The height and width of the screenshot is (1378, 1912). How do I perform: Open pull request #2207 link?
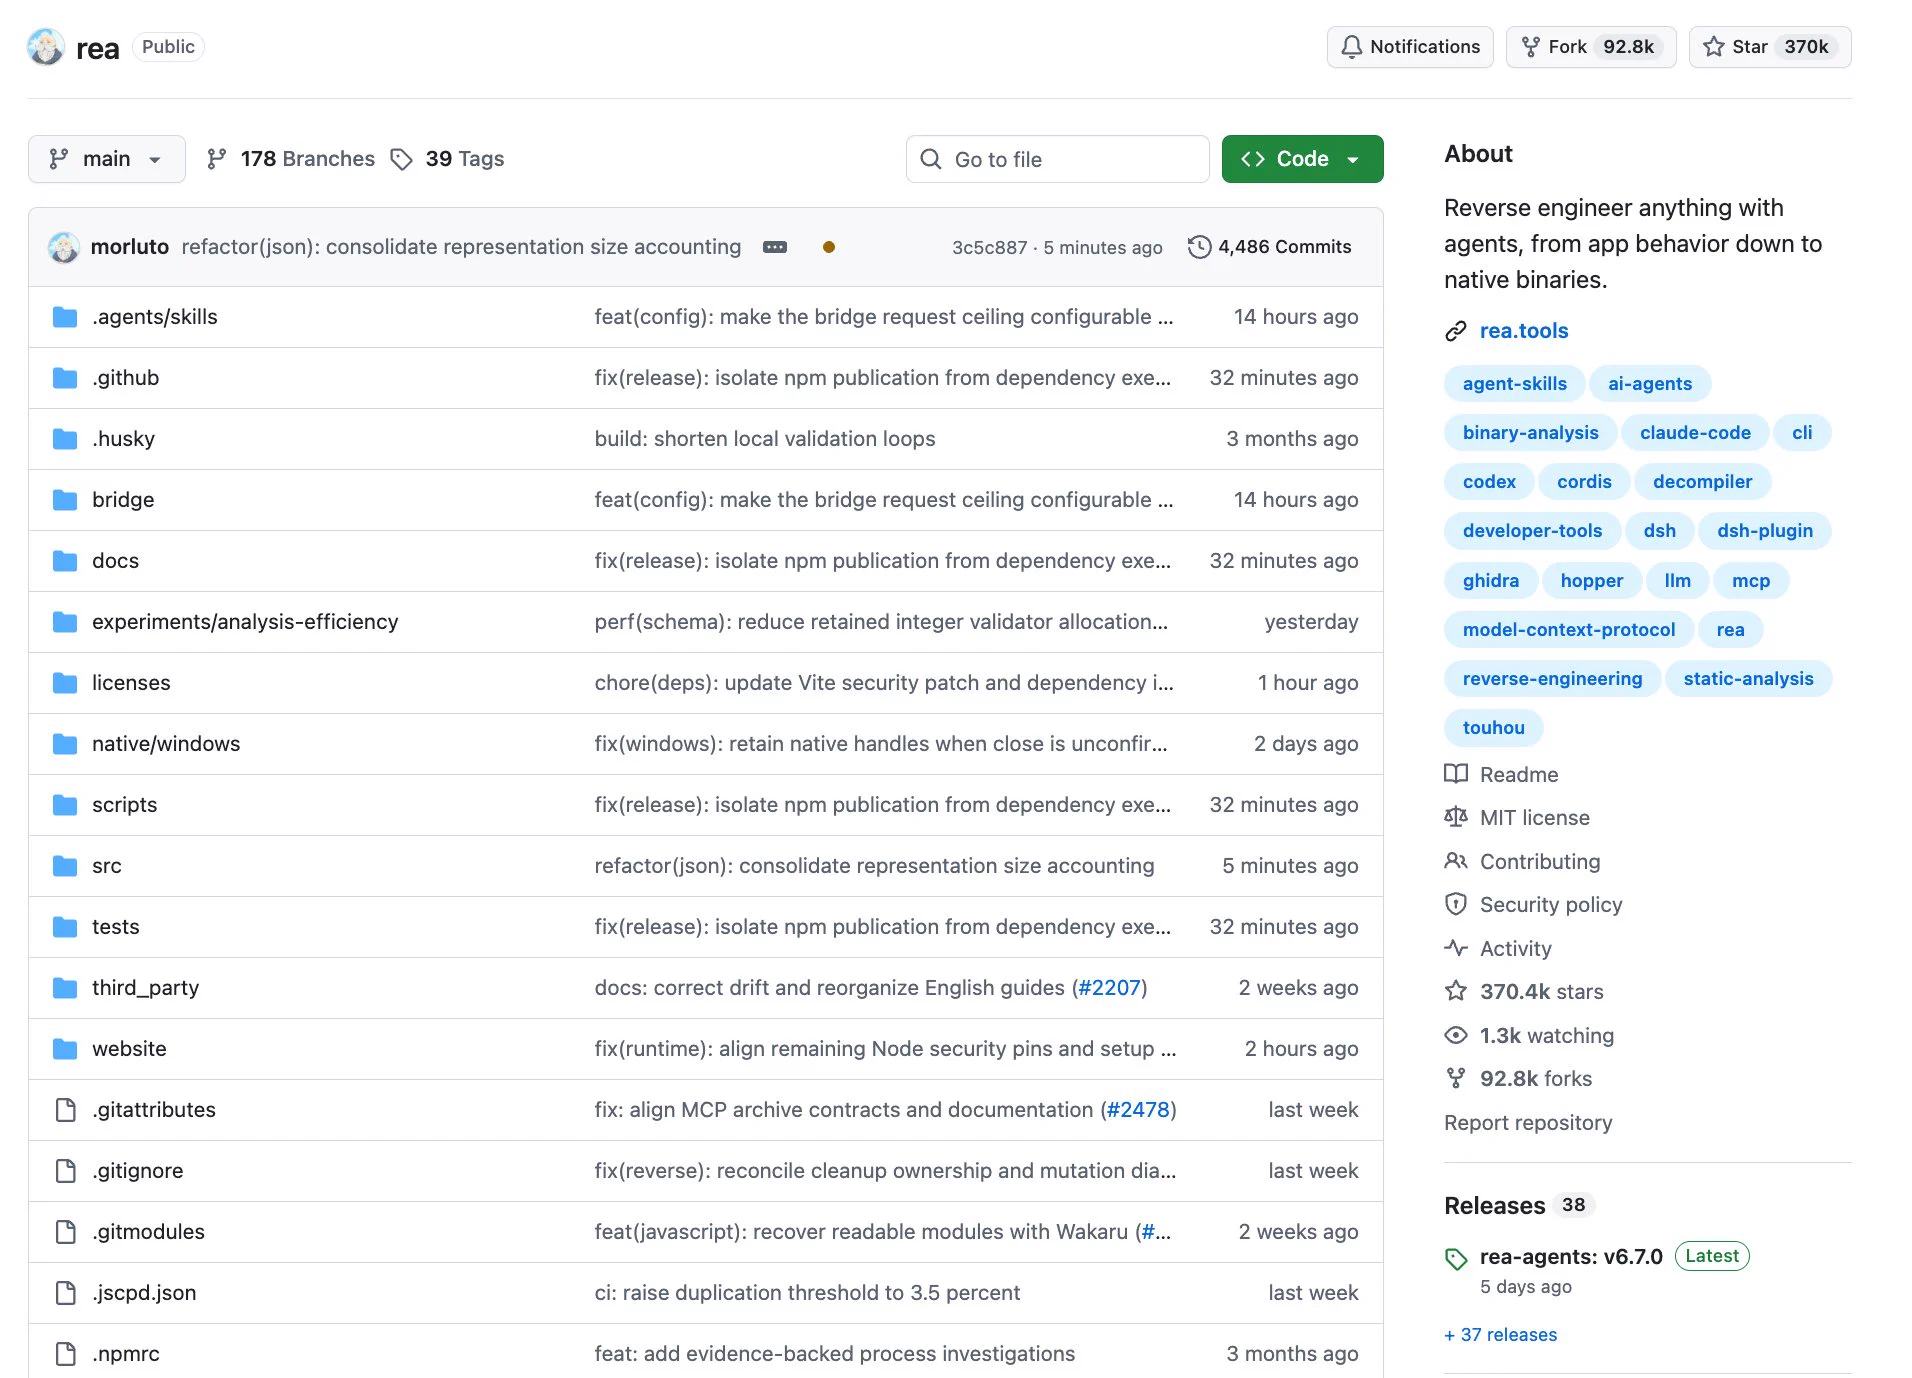[1109, 988]
